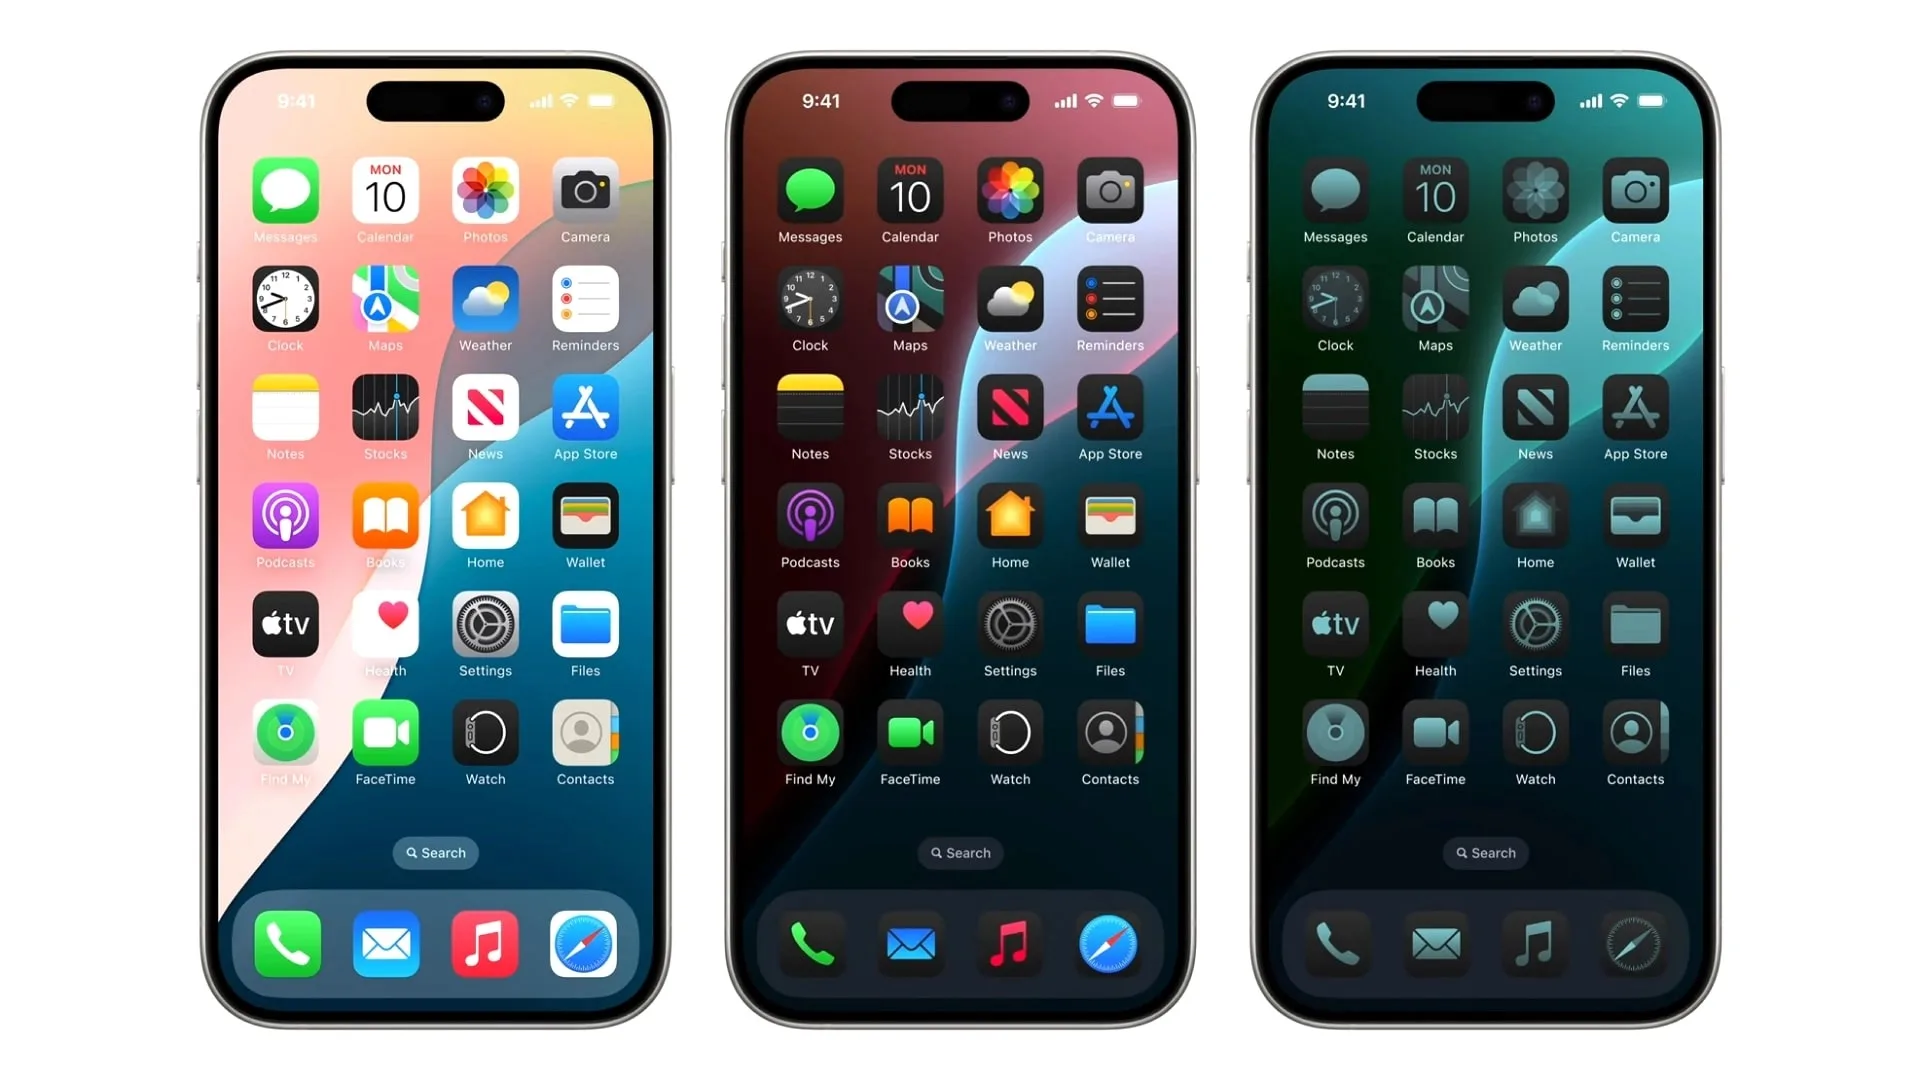The height and width of the screenshot is (1080, 1920).
Task: Open the Clock app
Action: [x=285, y=305]
